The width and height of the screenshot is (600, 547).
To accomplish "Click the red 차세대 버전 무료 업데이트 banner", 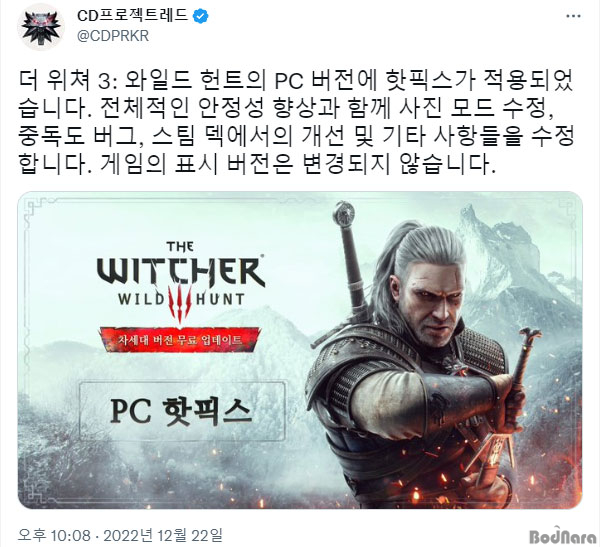I will click(x=180, y=340).
